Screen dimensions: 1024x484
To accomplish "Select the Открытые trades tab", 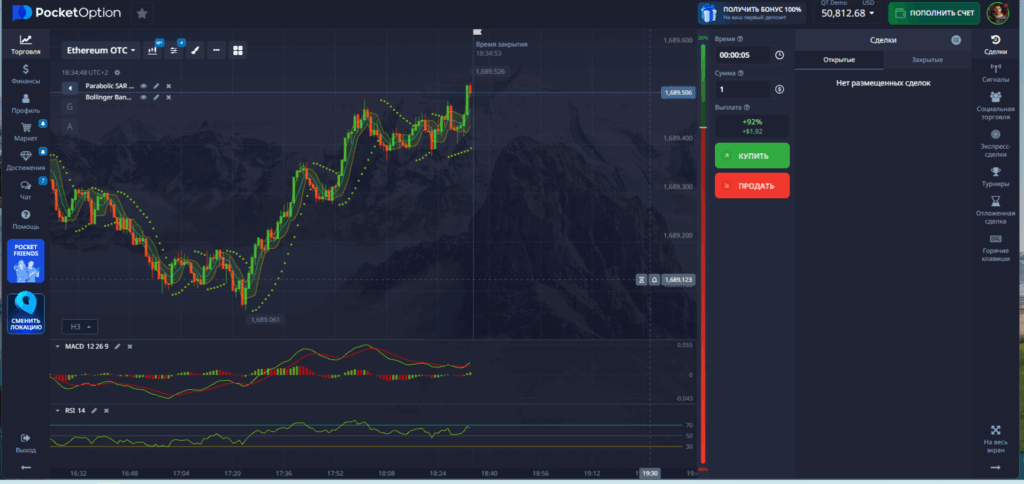I will point(838,61).
